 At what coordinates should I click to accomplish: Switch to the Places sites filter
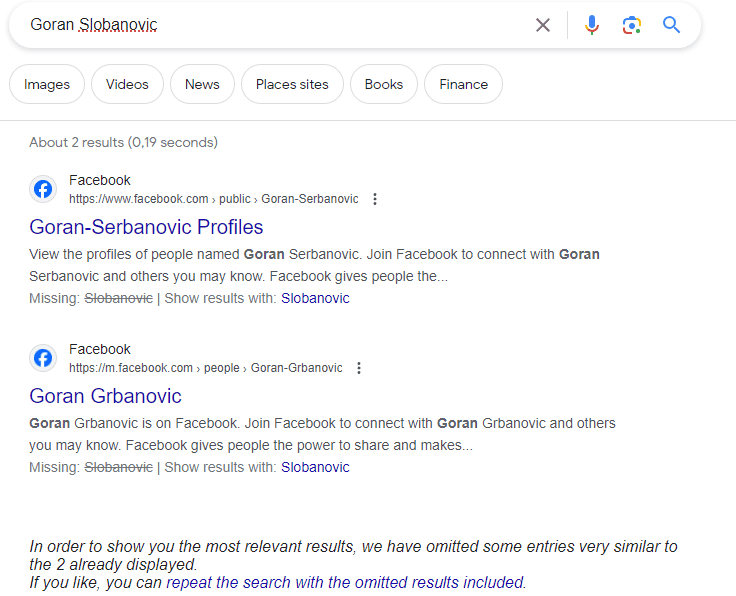[292, 84]
